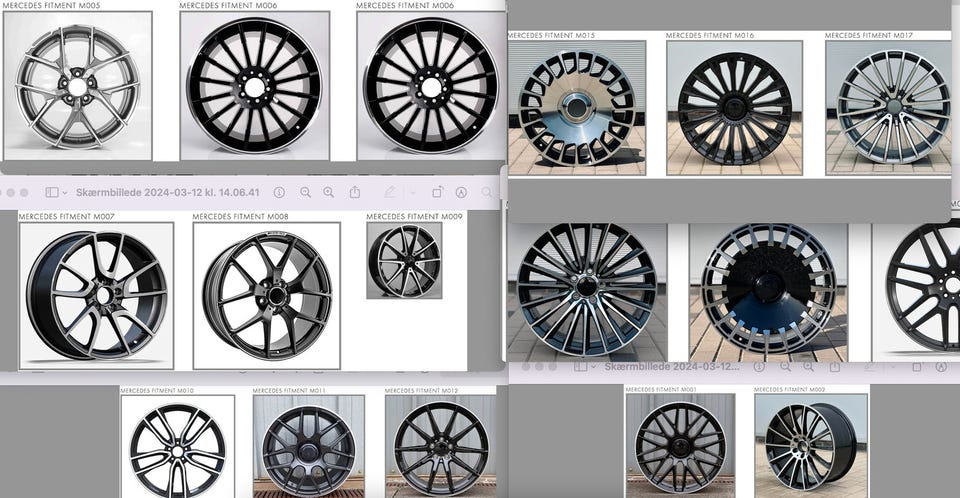Click the 'MERCEDES FITMENT M010' label
Image resolution: width=960 pixels, height=498 pixels.
pyautogui.click(x=157, y=390)
